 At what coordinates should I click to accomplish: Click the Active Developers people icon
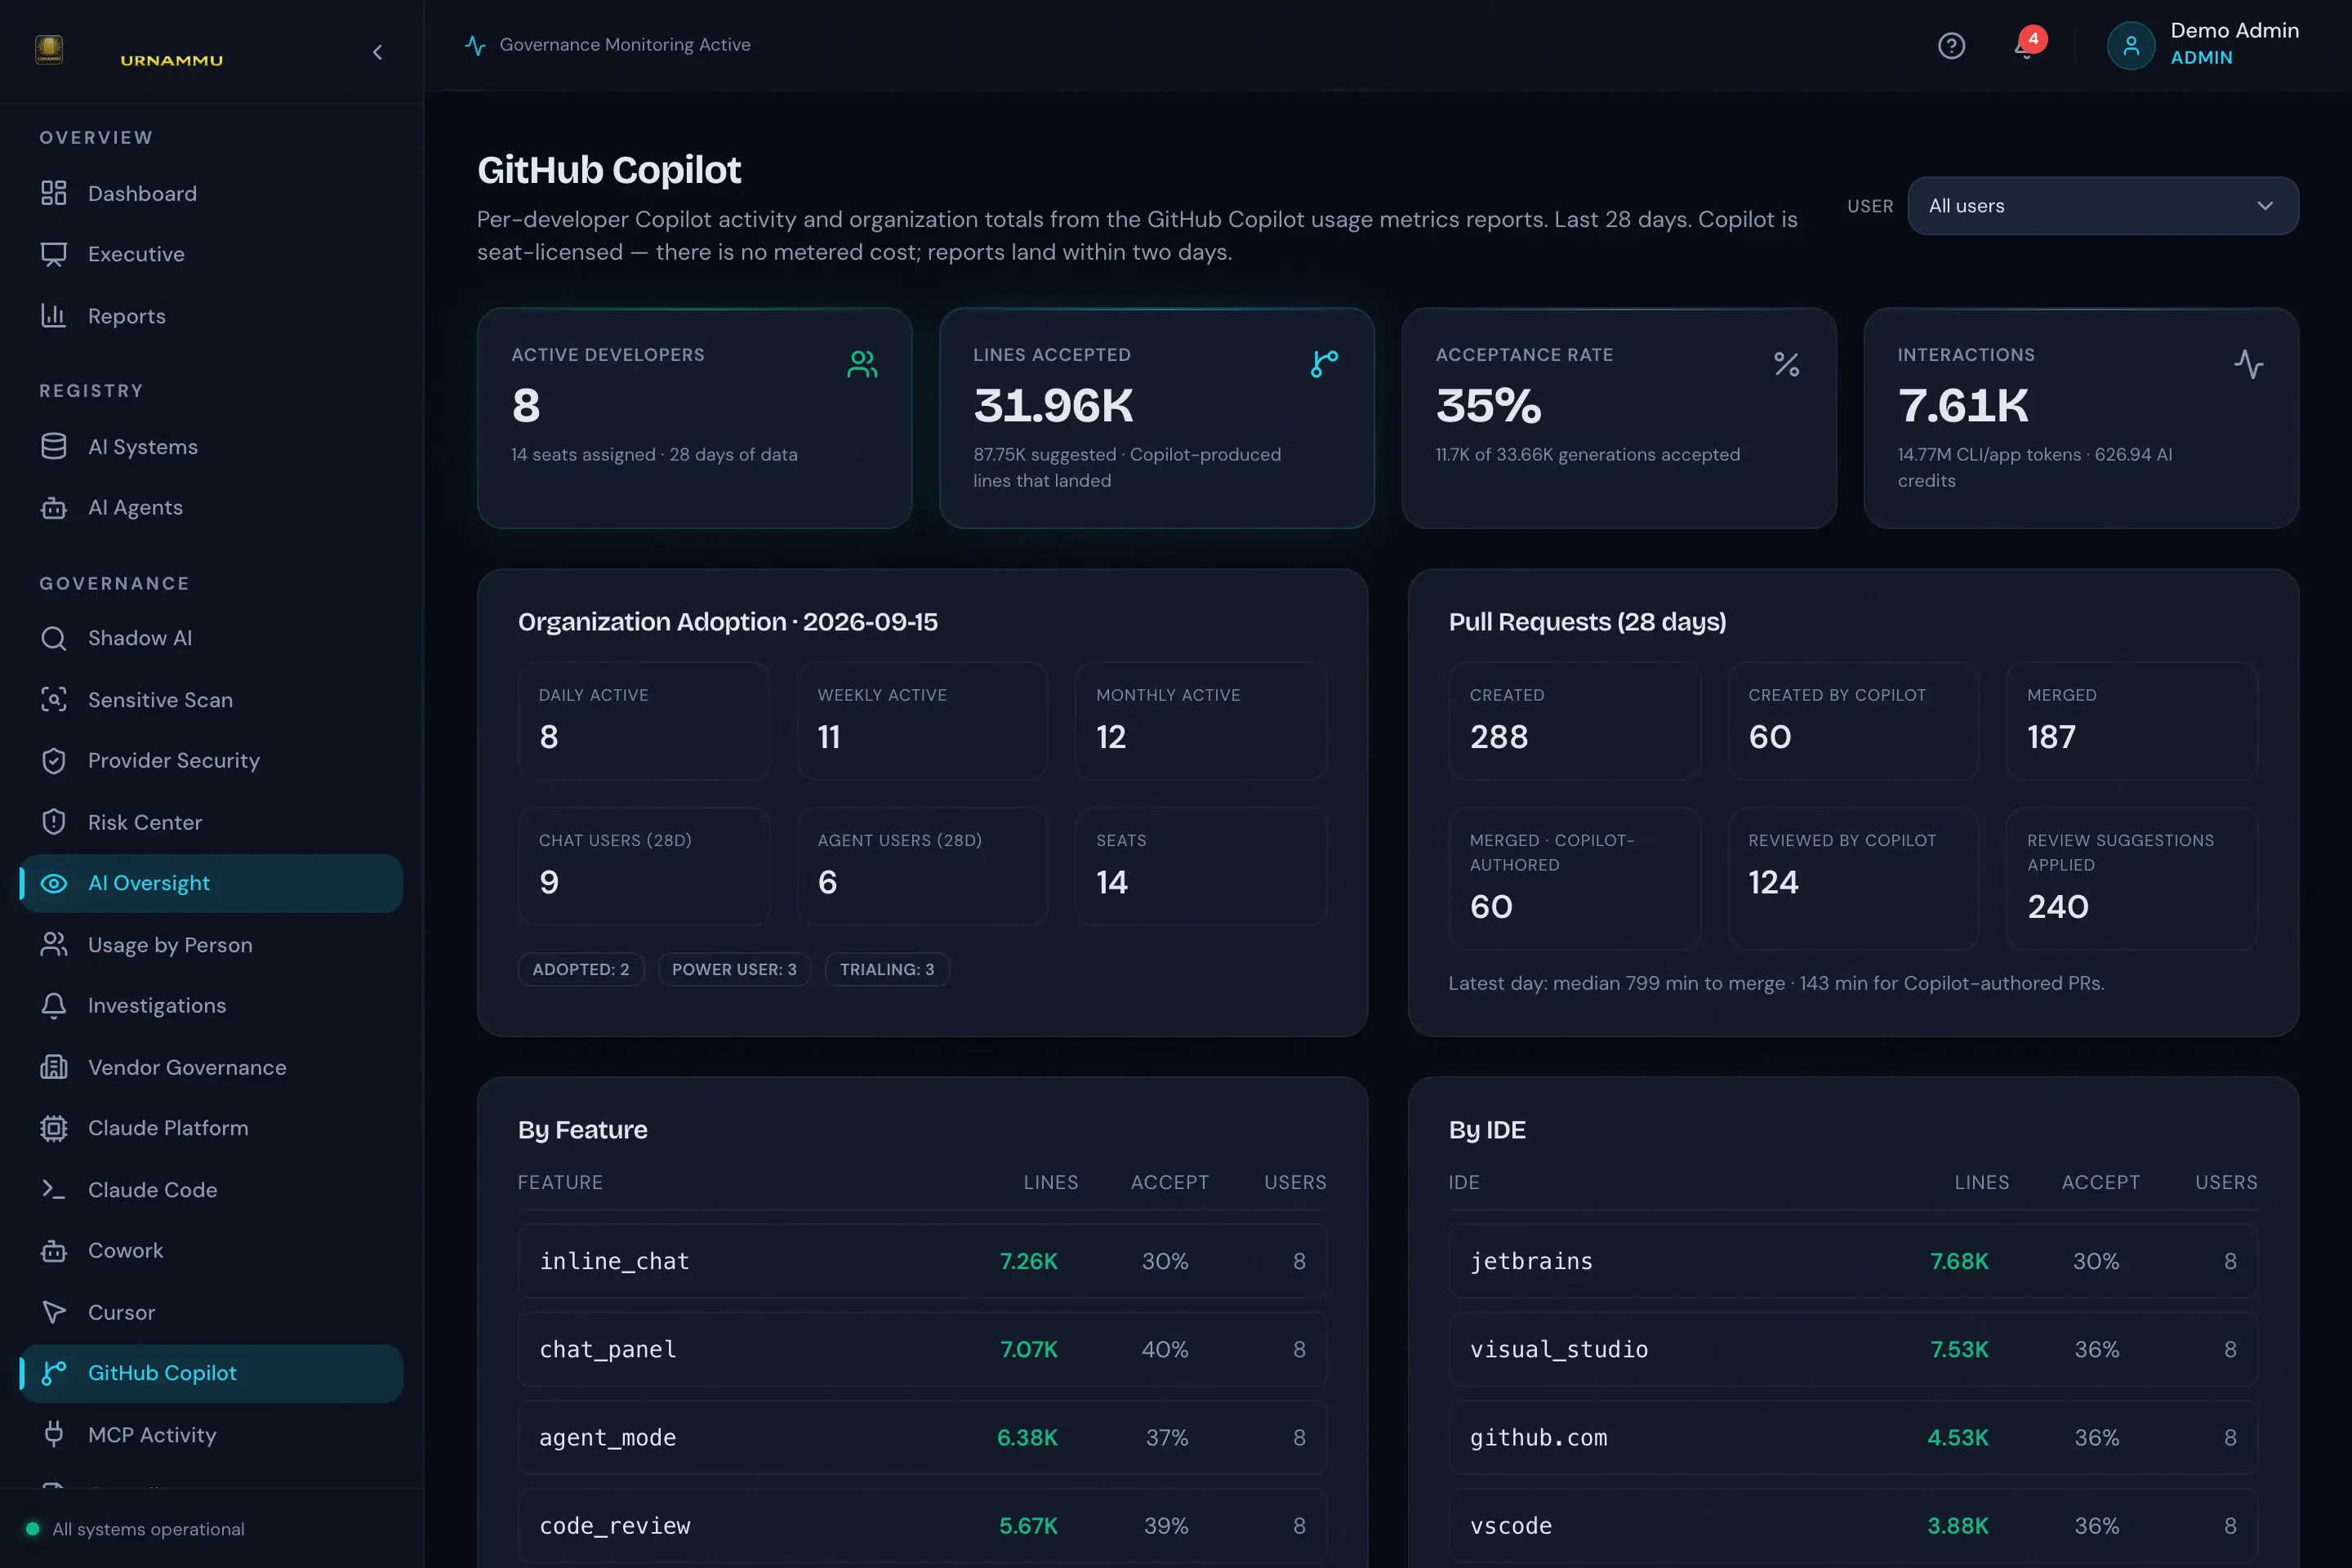[x=862, y=364]
